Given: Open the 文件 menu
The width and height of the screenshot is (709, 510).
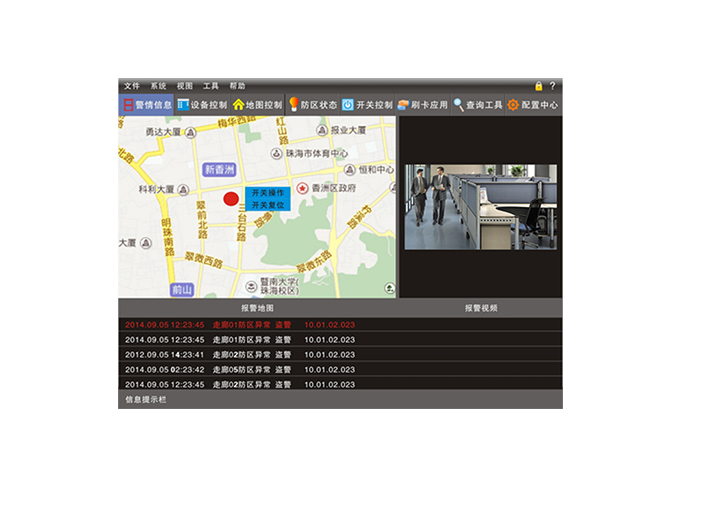Looking at the screenshot, I should pos(132,86).
